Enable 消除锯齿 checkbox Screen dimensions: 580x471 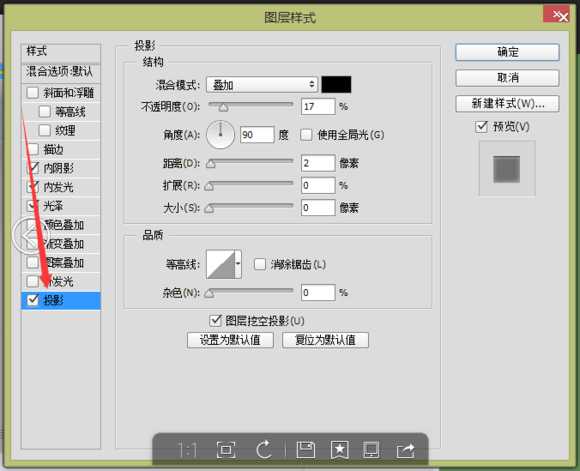[x=260, y=264]
